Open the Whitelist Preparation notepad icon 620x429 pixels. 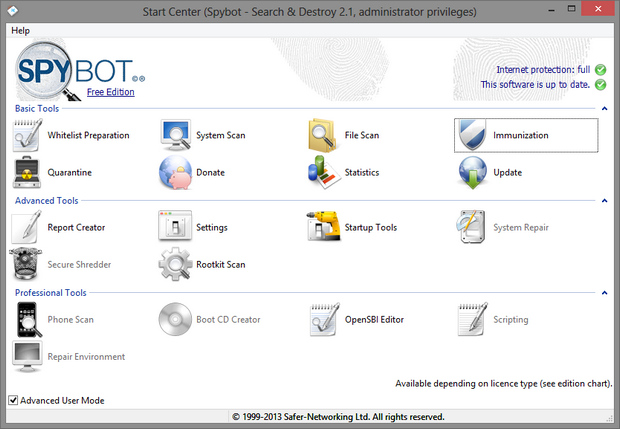point(27,135)
